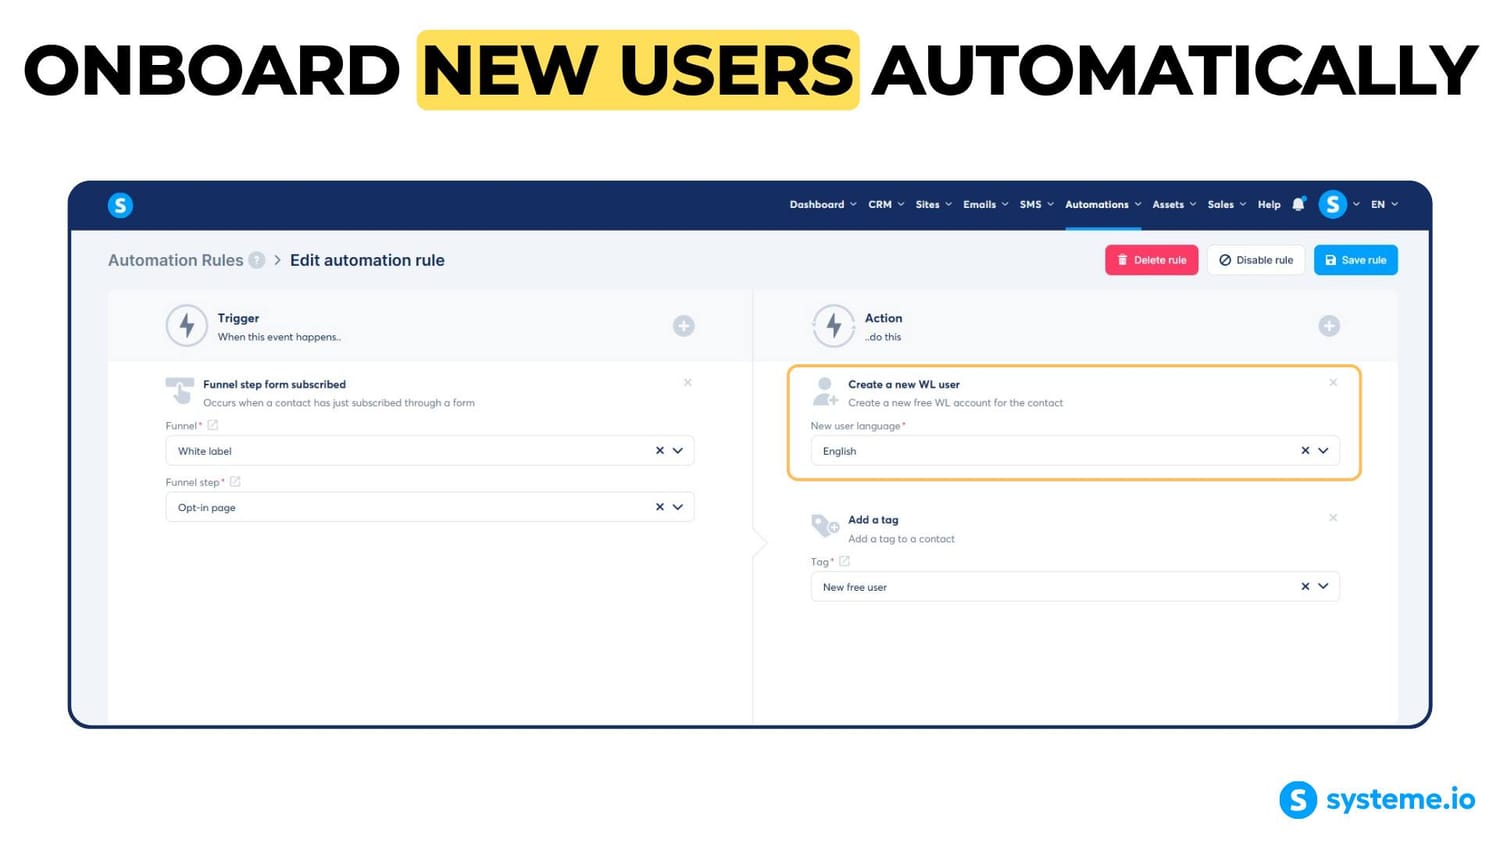Click the systeme.io logo in the navbar
The height and width of the screenshot is (844, 1500).
tap(120, 205)
